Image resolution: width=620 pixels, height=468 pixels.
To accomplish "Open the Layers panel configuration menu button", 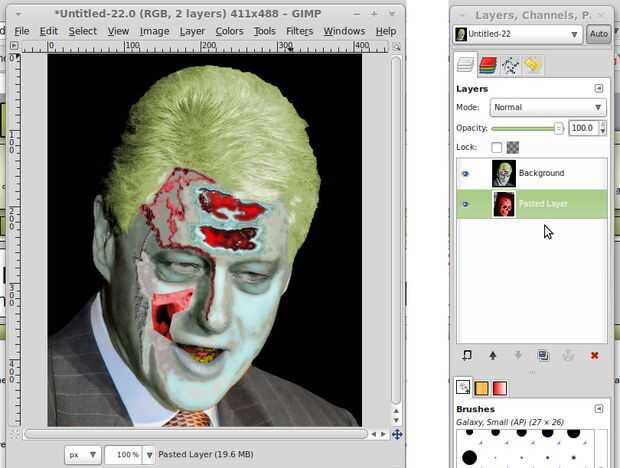I will [x=599, y=88].
